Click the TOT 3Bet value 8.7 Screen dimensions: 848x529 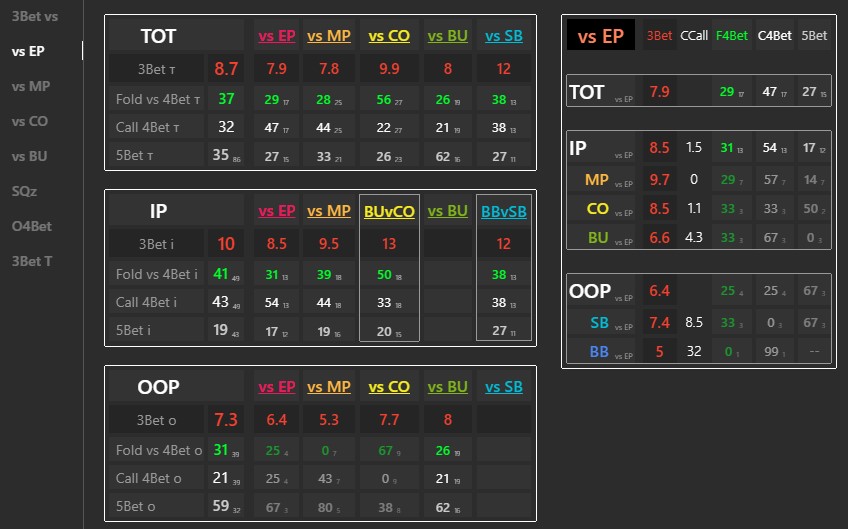coord(226,70)
